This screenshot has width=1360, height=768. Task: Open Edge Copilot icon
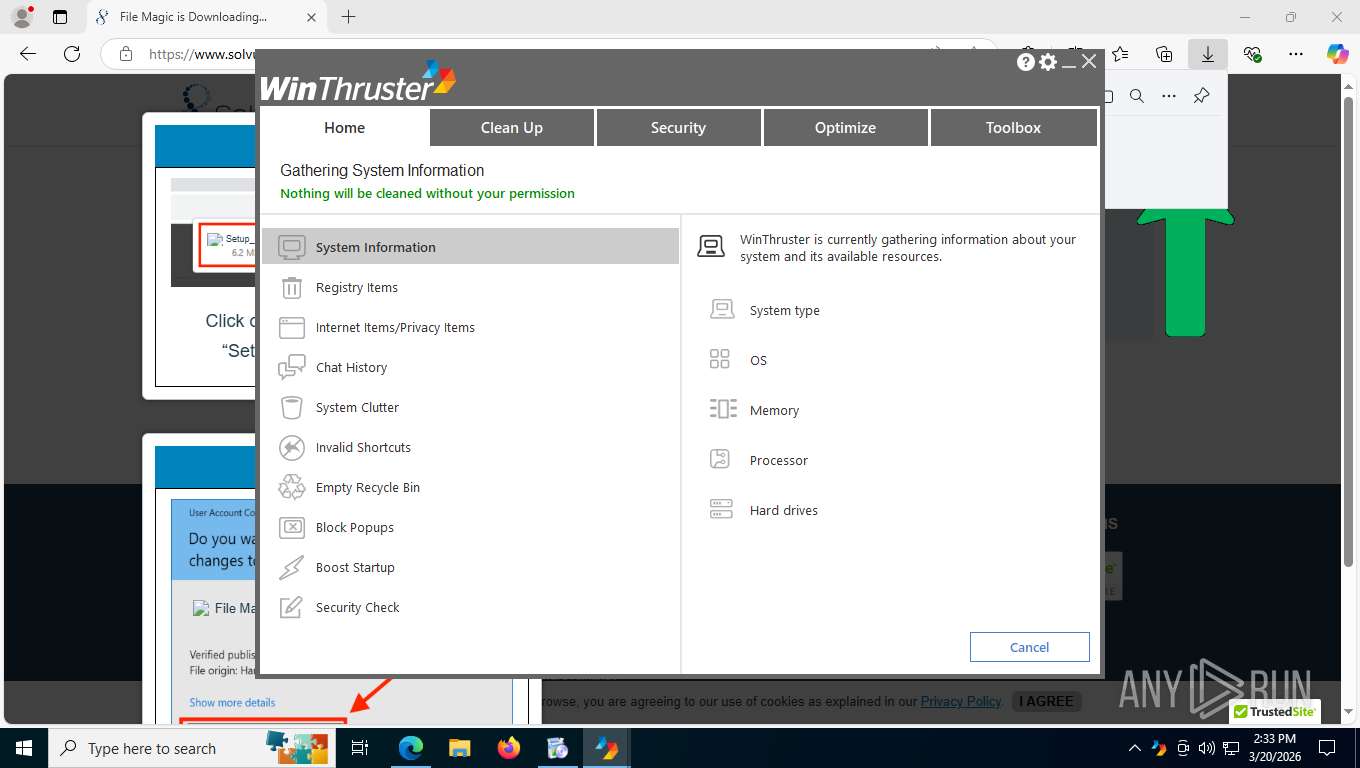tap(1337, 54)
